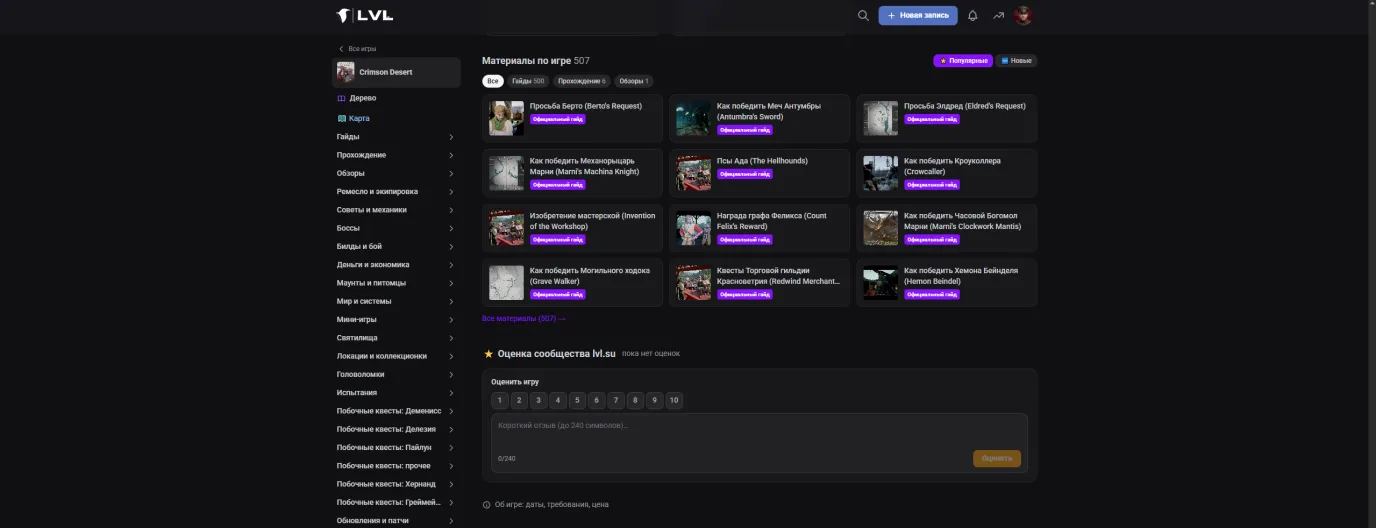Screen dimensions: 1376x528
Task: Click thumbnail of Изобретение мастерской guide
Action: point(506,228)
